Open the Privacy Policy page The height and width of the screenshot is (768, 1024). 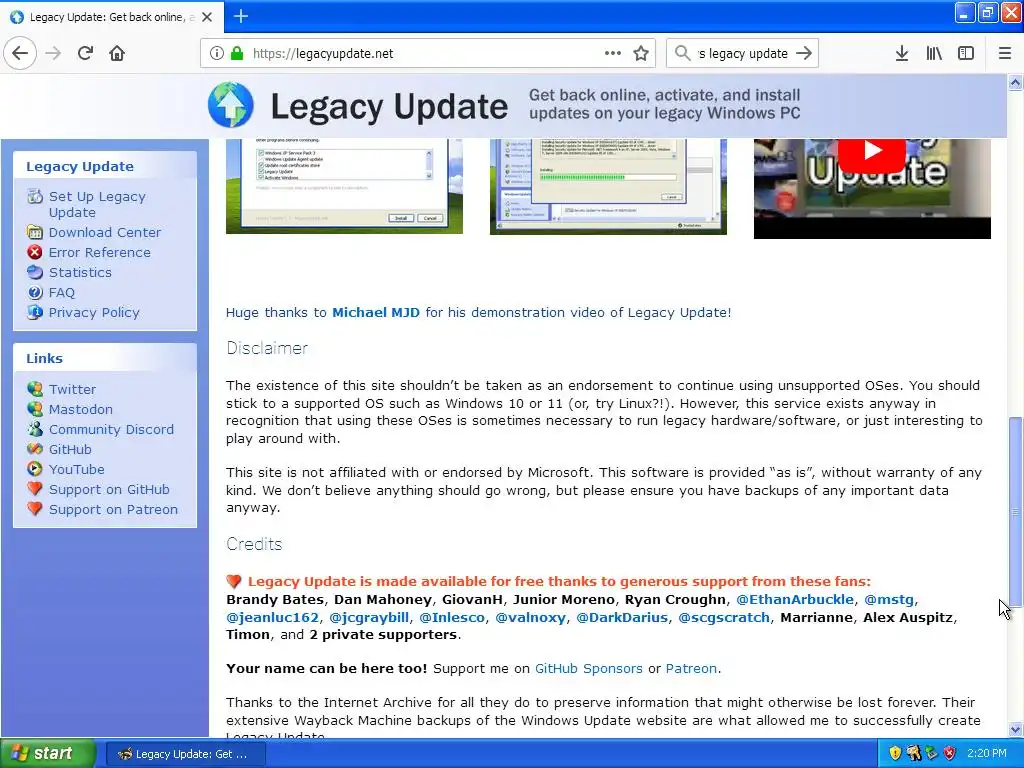point(94,312)
